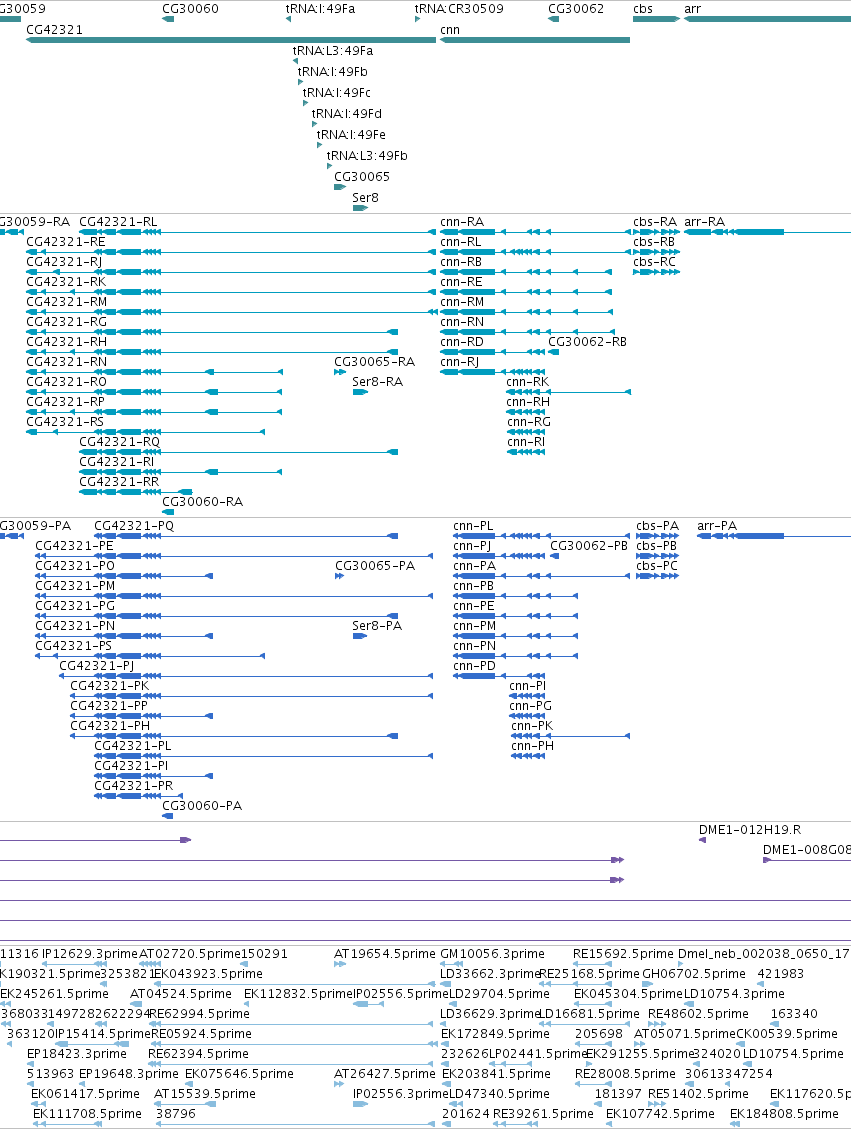Select the cbs-PA protein label

pos(657,526)
